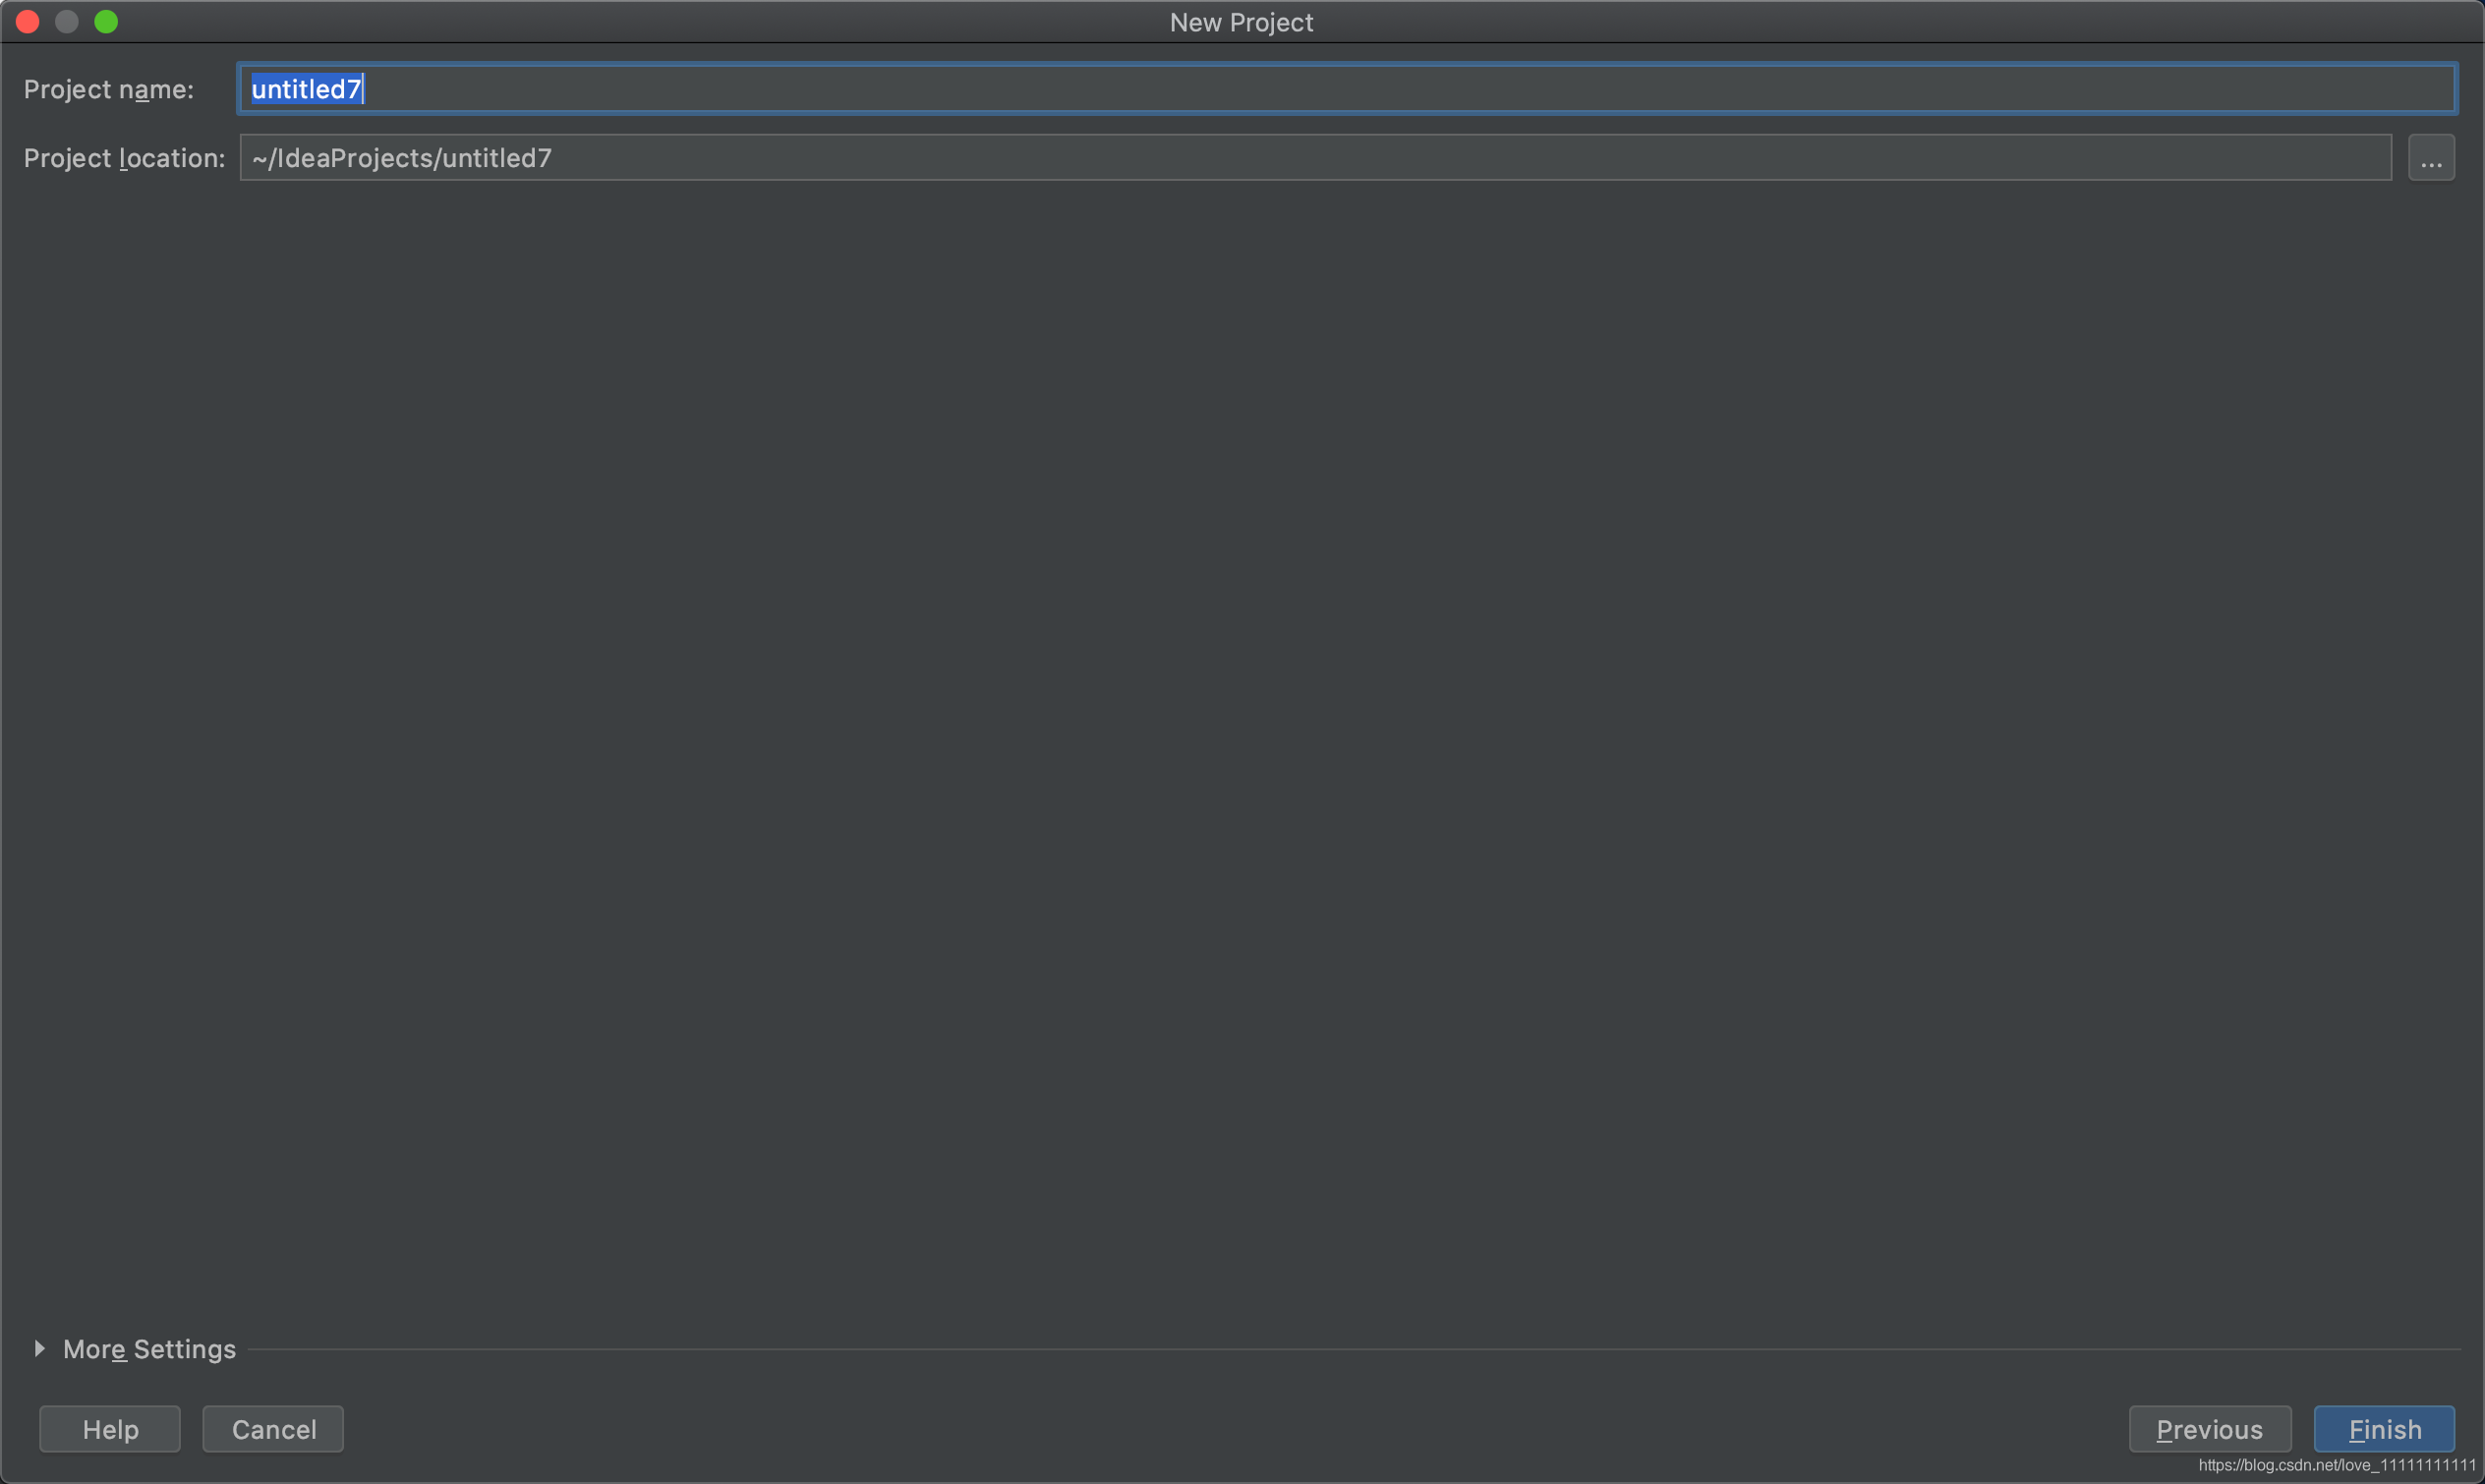Click the Help button
The height and width of the screenshot is (1484, 2485).
[111, 1429]
